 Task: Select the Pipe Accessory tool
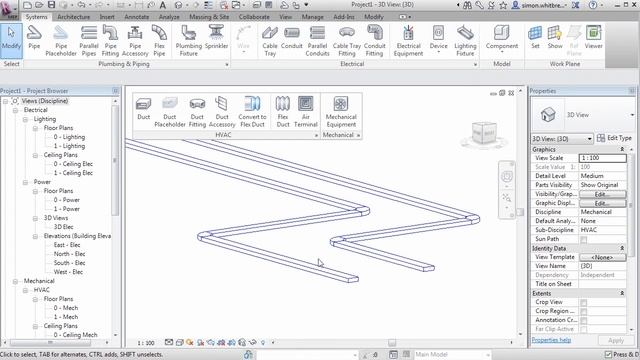[135, 41]
